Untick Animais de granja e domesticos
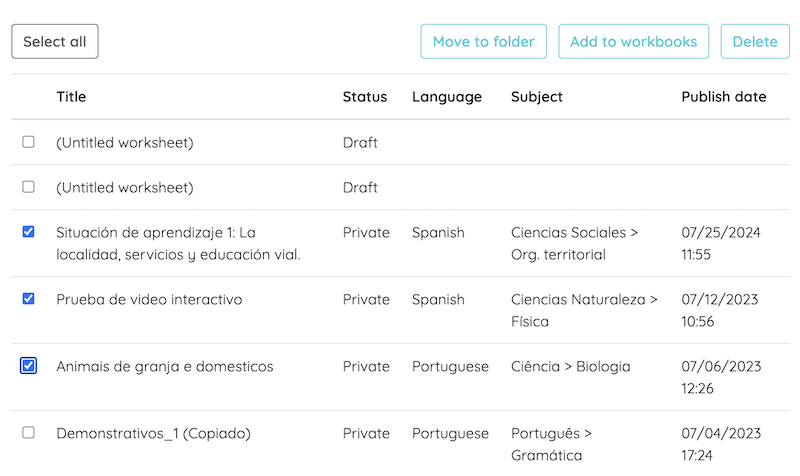Viewport: 800px width, 476px height. (x=28, y=366)
